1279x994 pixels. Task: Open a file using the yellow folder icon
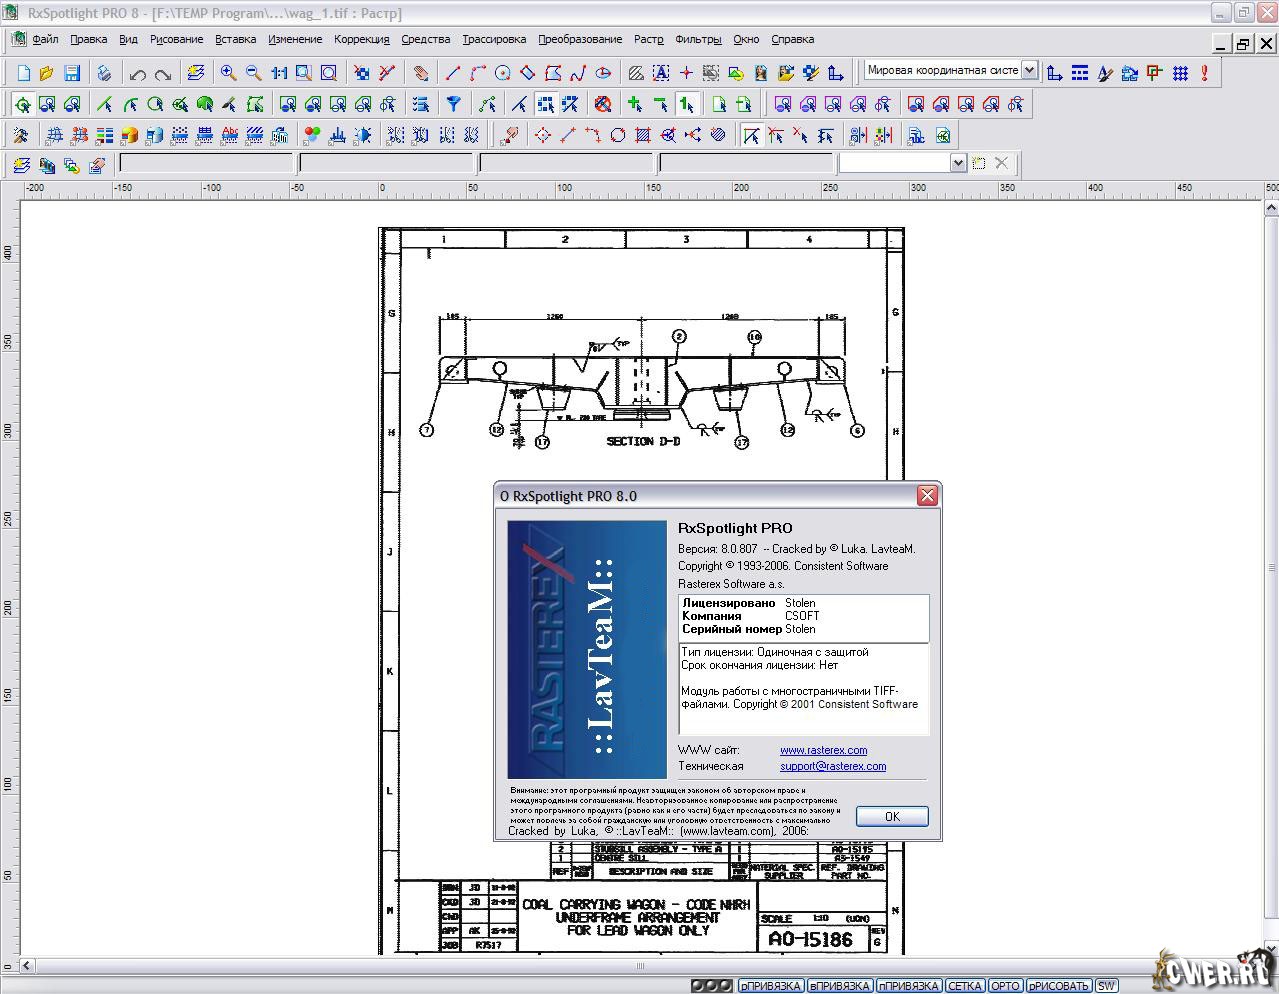click(47, 73)
